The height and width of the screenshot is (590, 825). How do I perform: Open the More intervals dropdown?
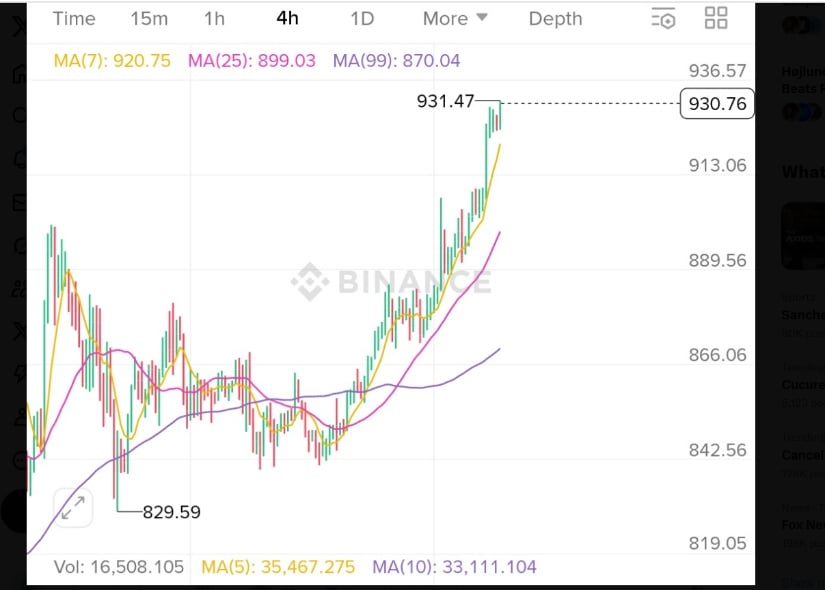(x=455, y=19)
